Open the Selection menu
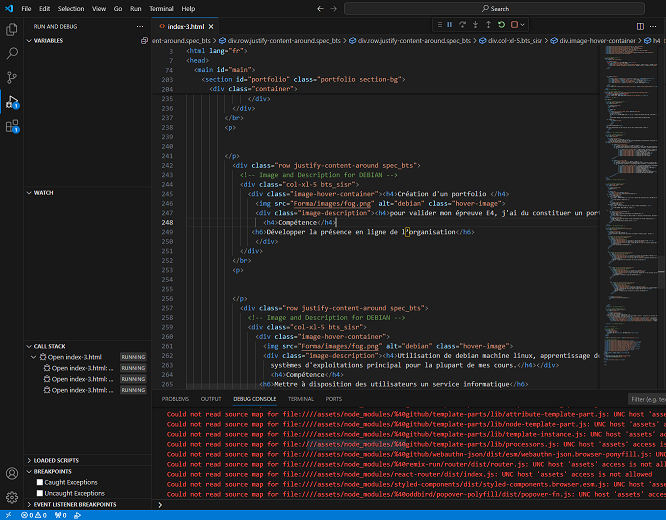Viewport: 666px width, 520px height. click(x=71, y=8)
